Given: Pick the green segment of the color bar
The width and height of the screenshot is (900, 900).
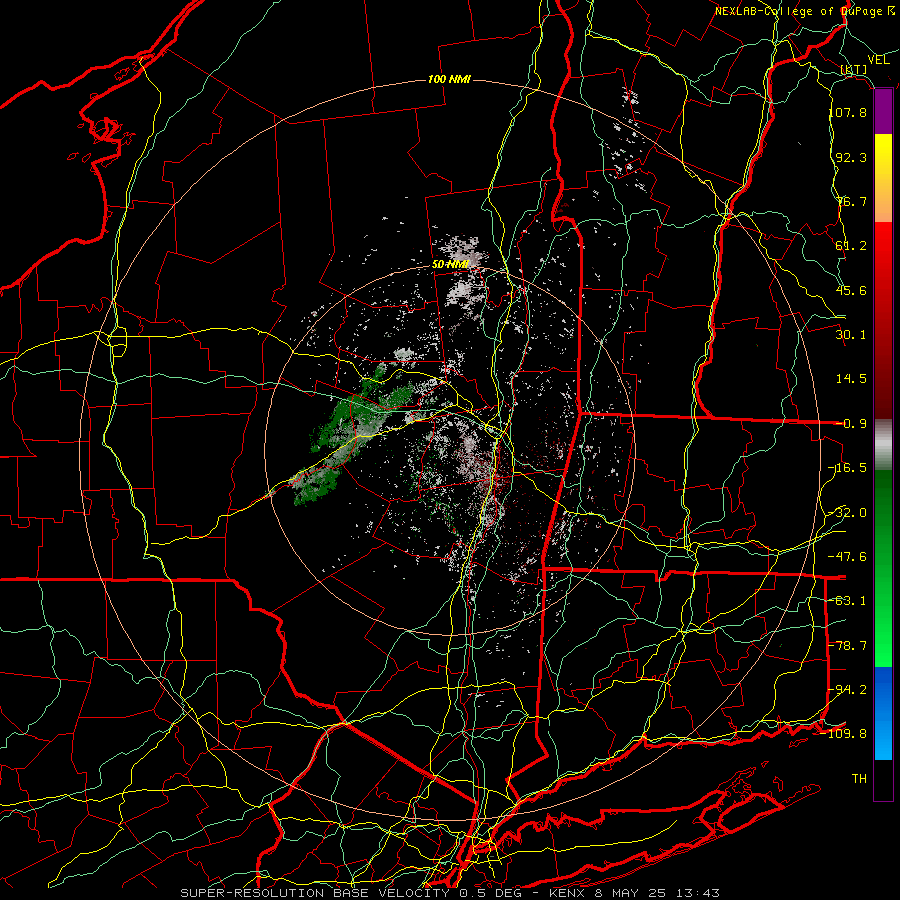Looking at the screenshot, I should coord(883,568).
